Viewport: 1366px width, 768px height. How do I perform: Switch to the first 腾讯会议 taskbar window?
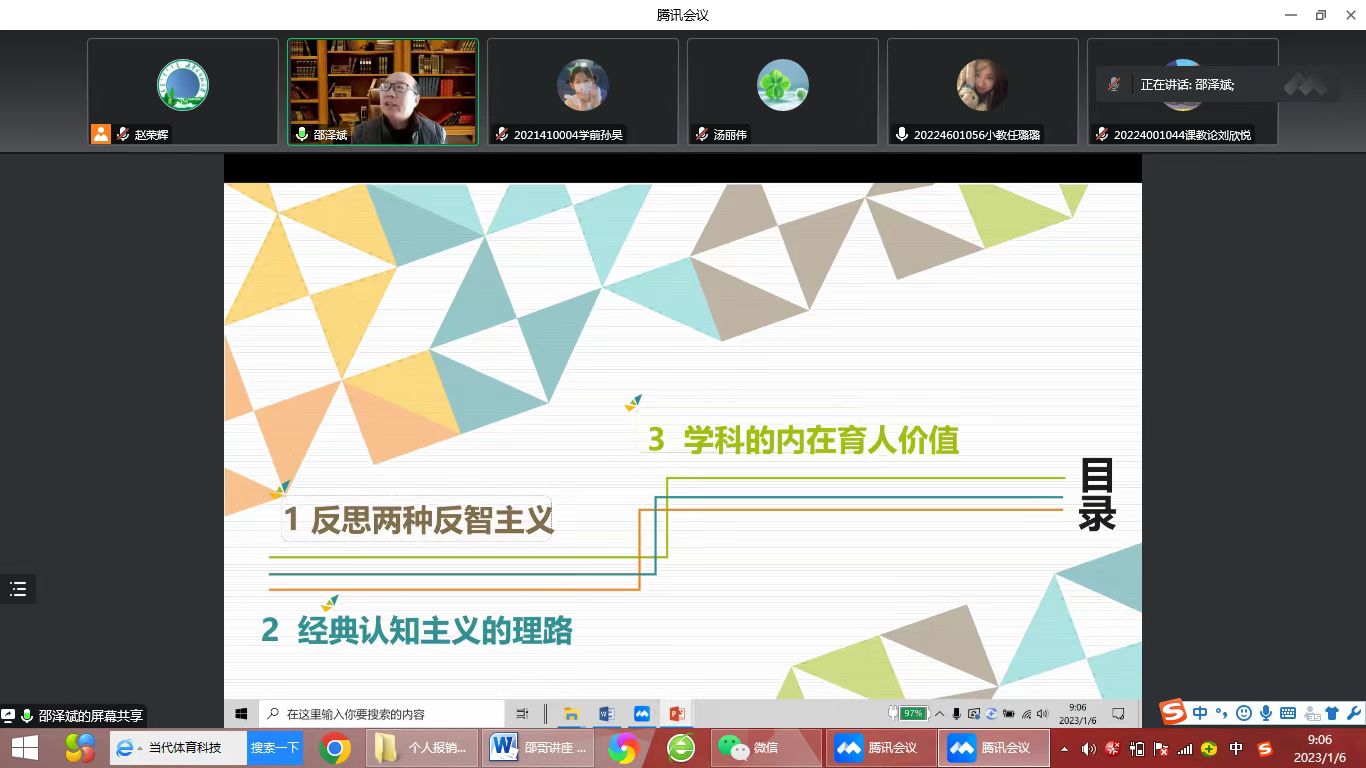point(880,748)
